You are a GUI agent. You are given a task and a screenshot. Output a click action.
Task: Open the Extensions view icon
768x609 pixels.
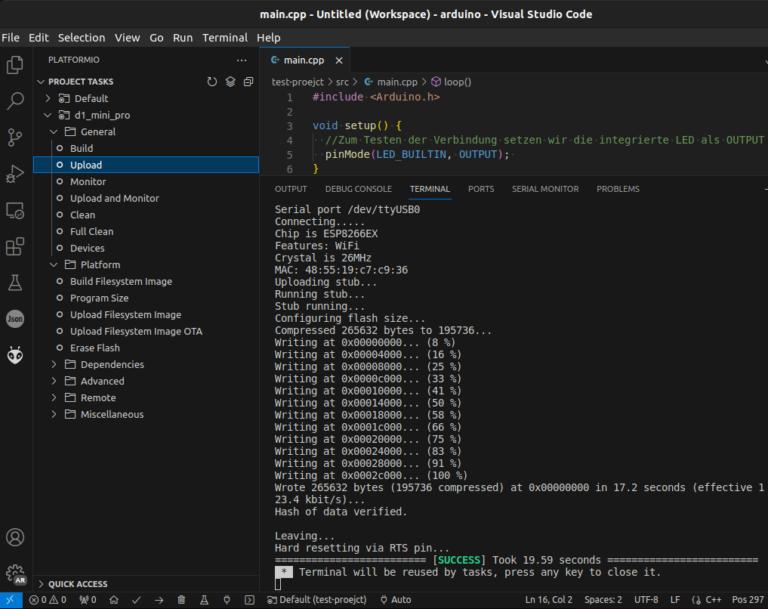pyautogui.click(x=15, y=246)
